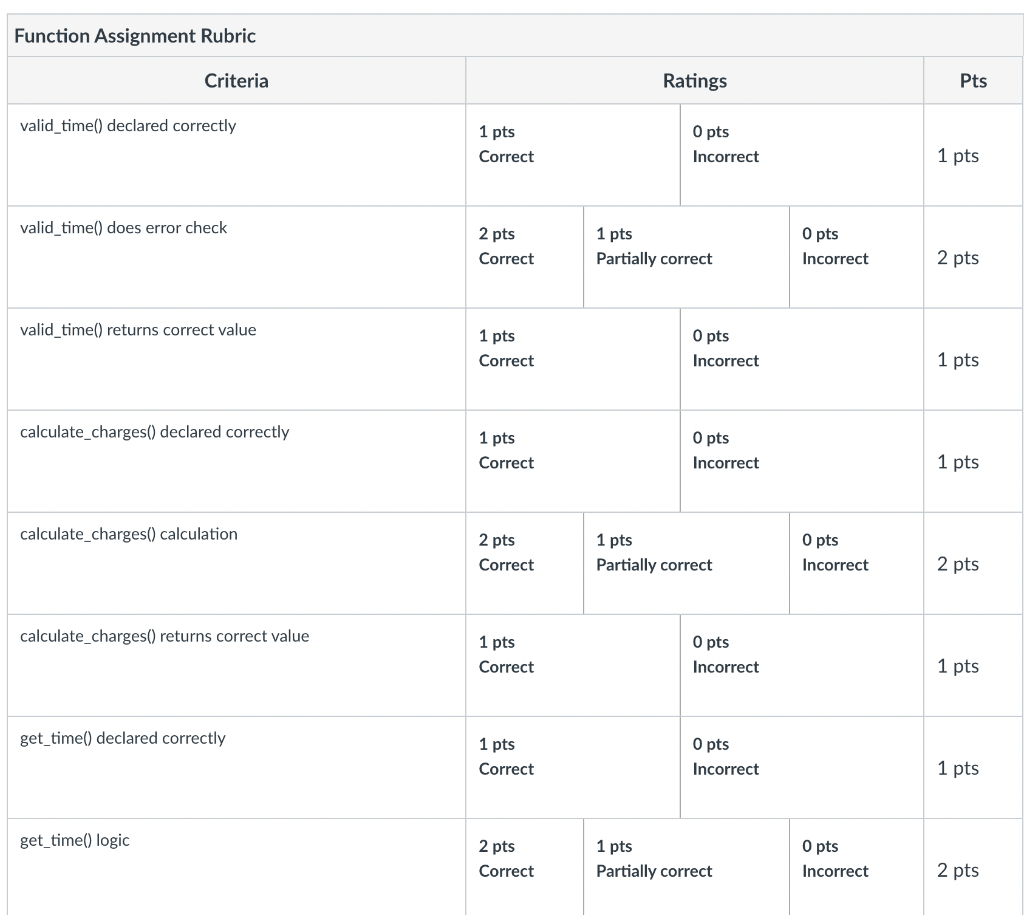Viewport: 1024px width, 915px height.
Task: Mark calculate_charges() calculation as Incorrect
Action: point(856,563)
